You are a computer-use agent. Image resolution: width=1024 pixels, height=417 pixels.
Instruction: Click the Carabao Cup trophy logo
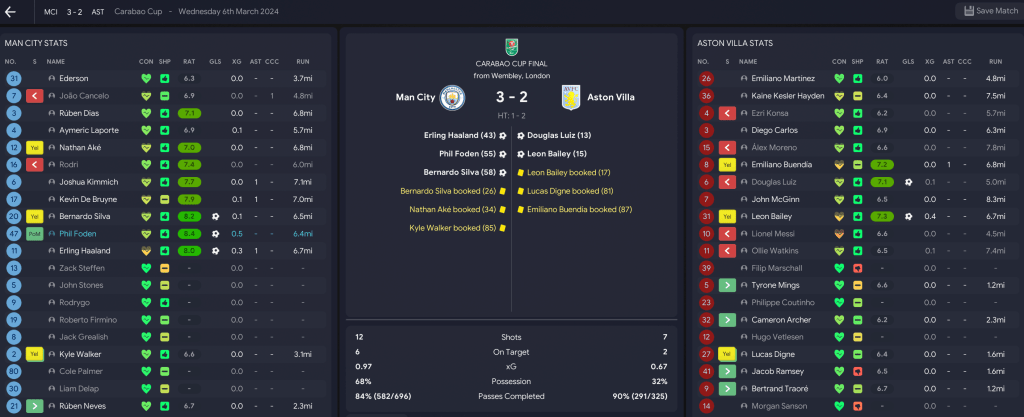coord(511,44)
